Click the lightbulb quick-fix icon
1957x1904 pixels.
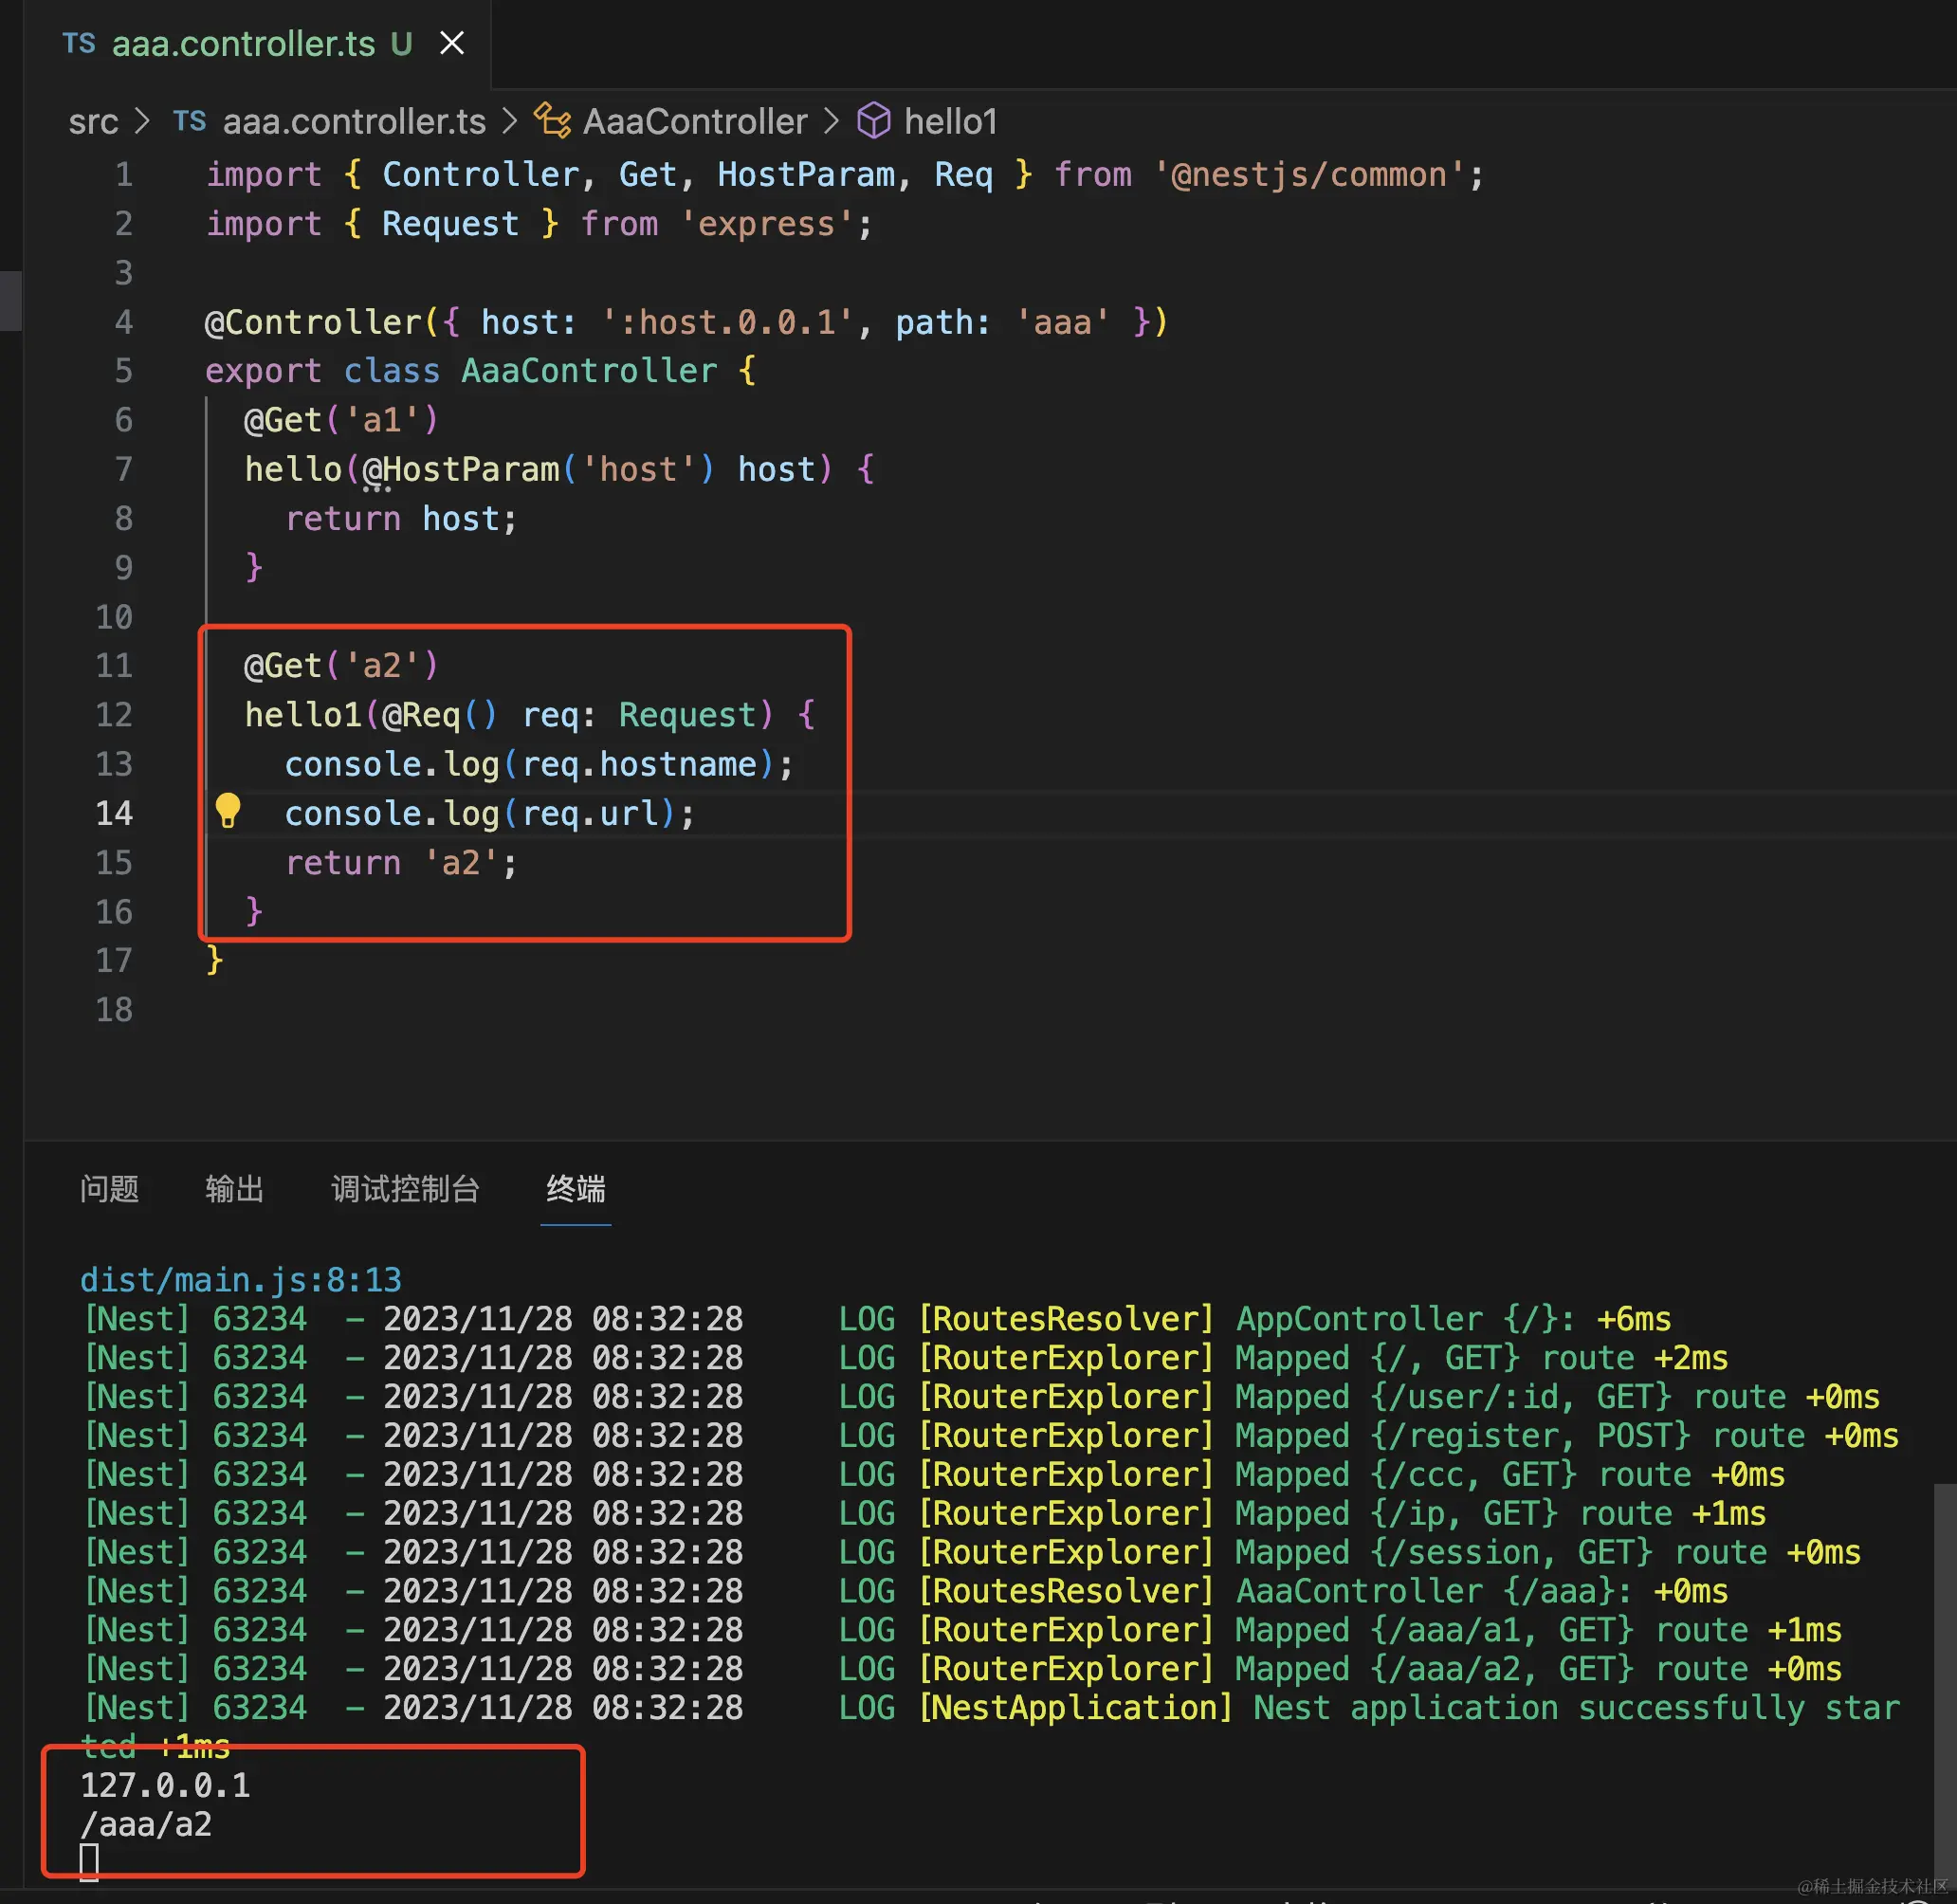(x=228, y=810)
